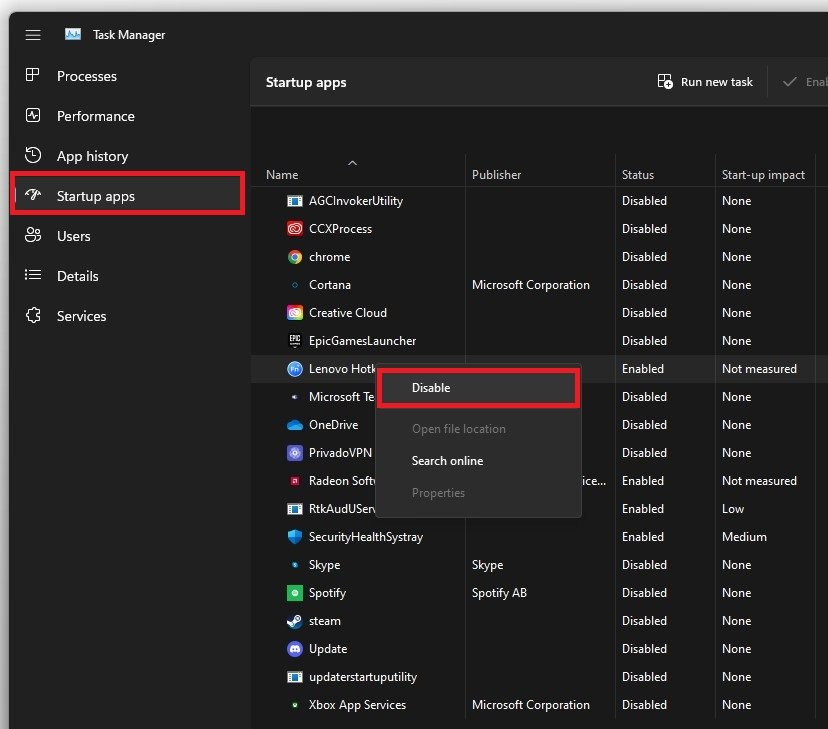Sort by Start-up impact column header
This screenshot has width=828, height=729.
point(763,175)
